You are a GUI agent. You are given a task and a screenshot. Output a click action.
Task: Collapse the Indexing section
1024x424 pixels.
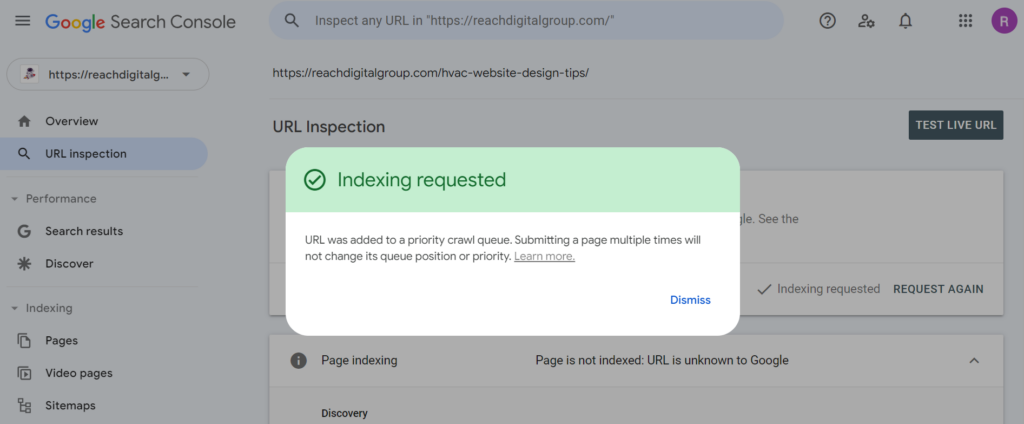14,308
